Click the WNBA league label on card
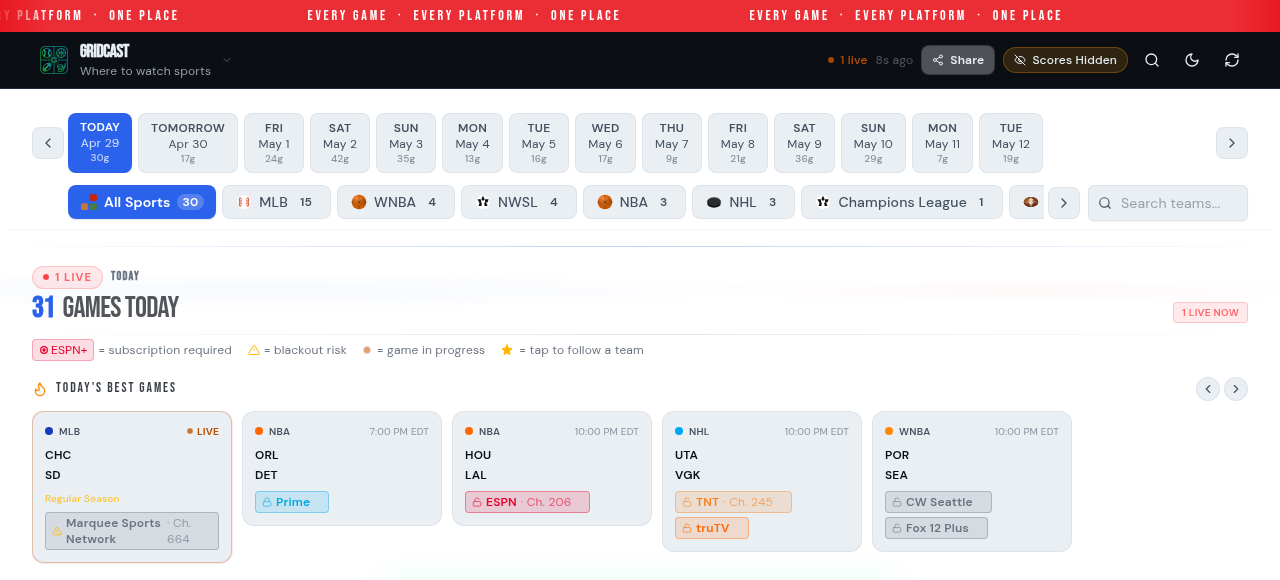Viewport: 1280px width, 580px height. [914, 432]
